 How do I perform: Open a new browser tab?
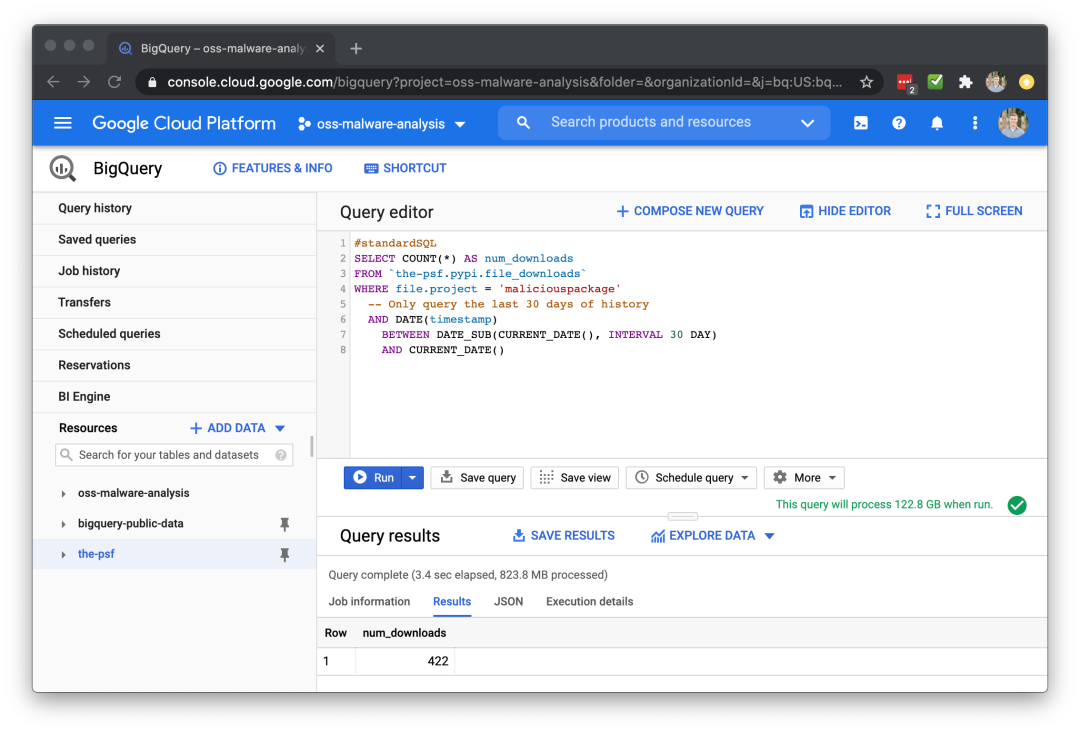pyautogui.click(x=356, y=48)
